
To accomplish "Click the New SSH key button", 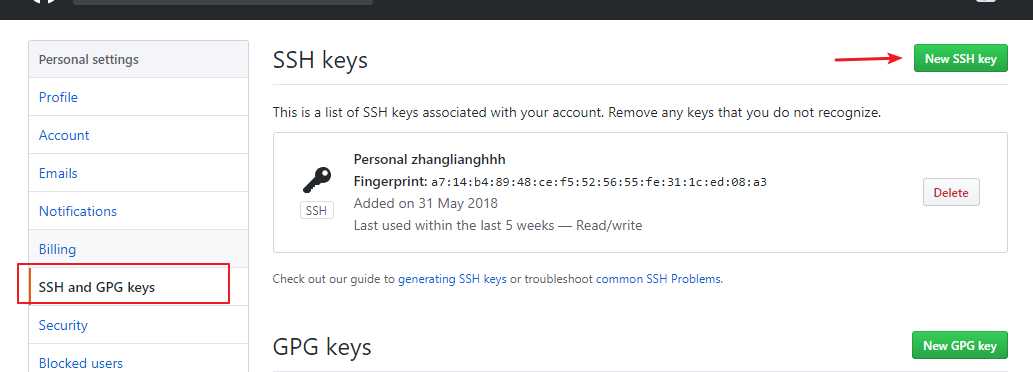I will tap(961, 59).
